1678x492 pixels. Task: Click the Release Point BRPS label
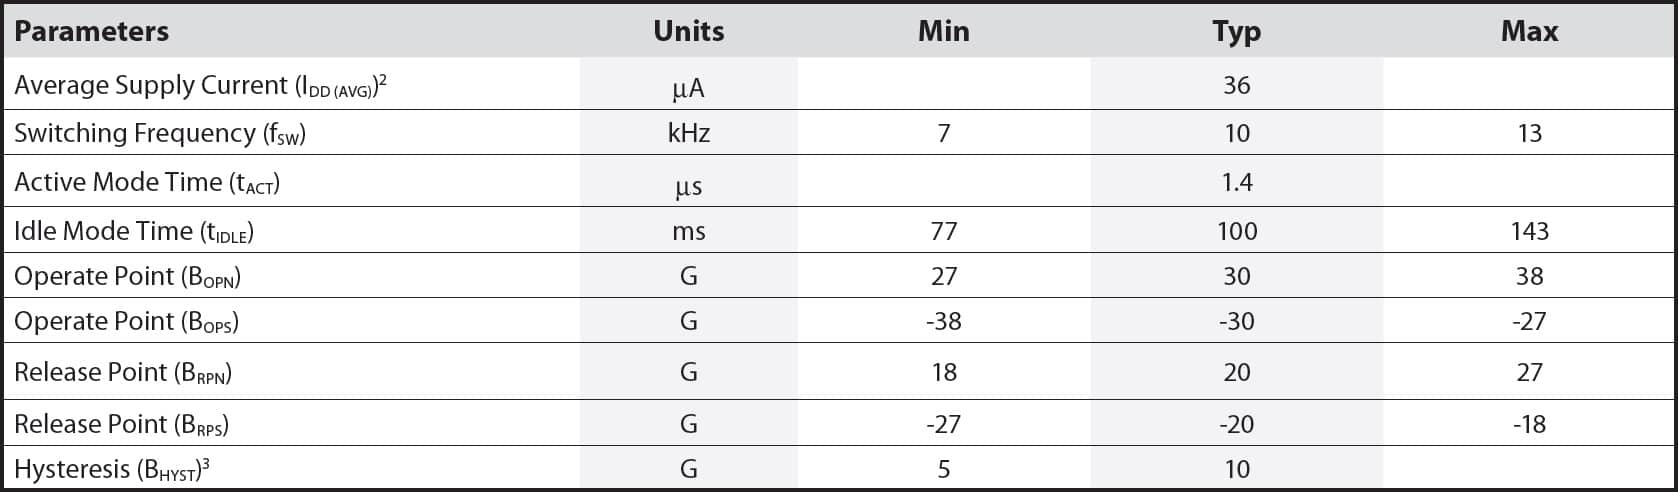point(122,424)
